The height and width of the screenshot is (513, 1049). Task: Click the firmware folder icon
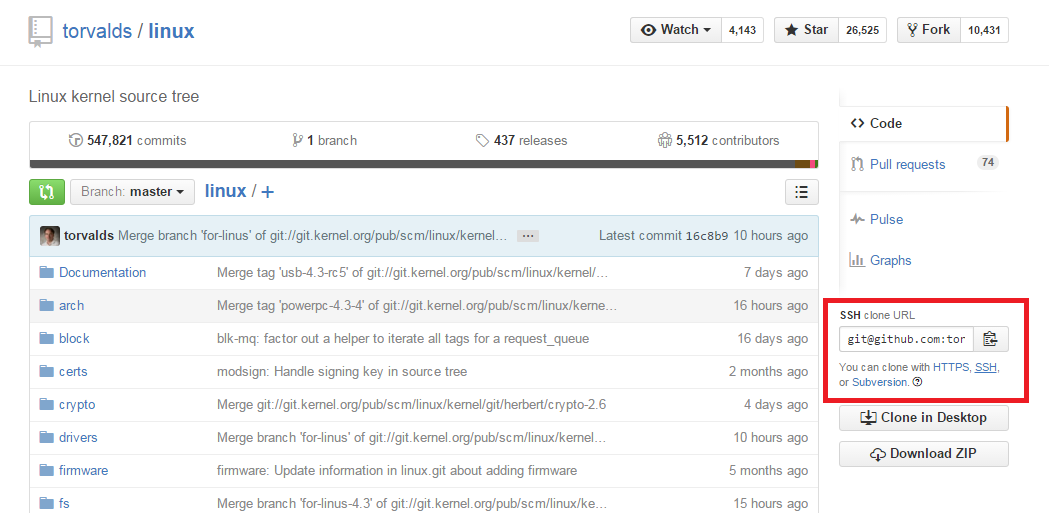pos(46,470)
